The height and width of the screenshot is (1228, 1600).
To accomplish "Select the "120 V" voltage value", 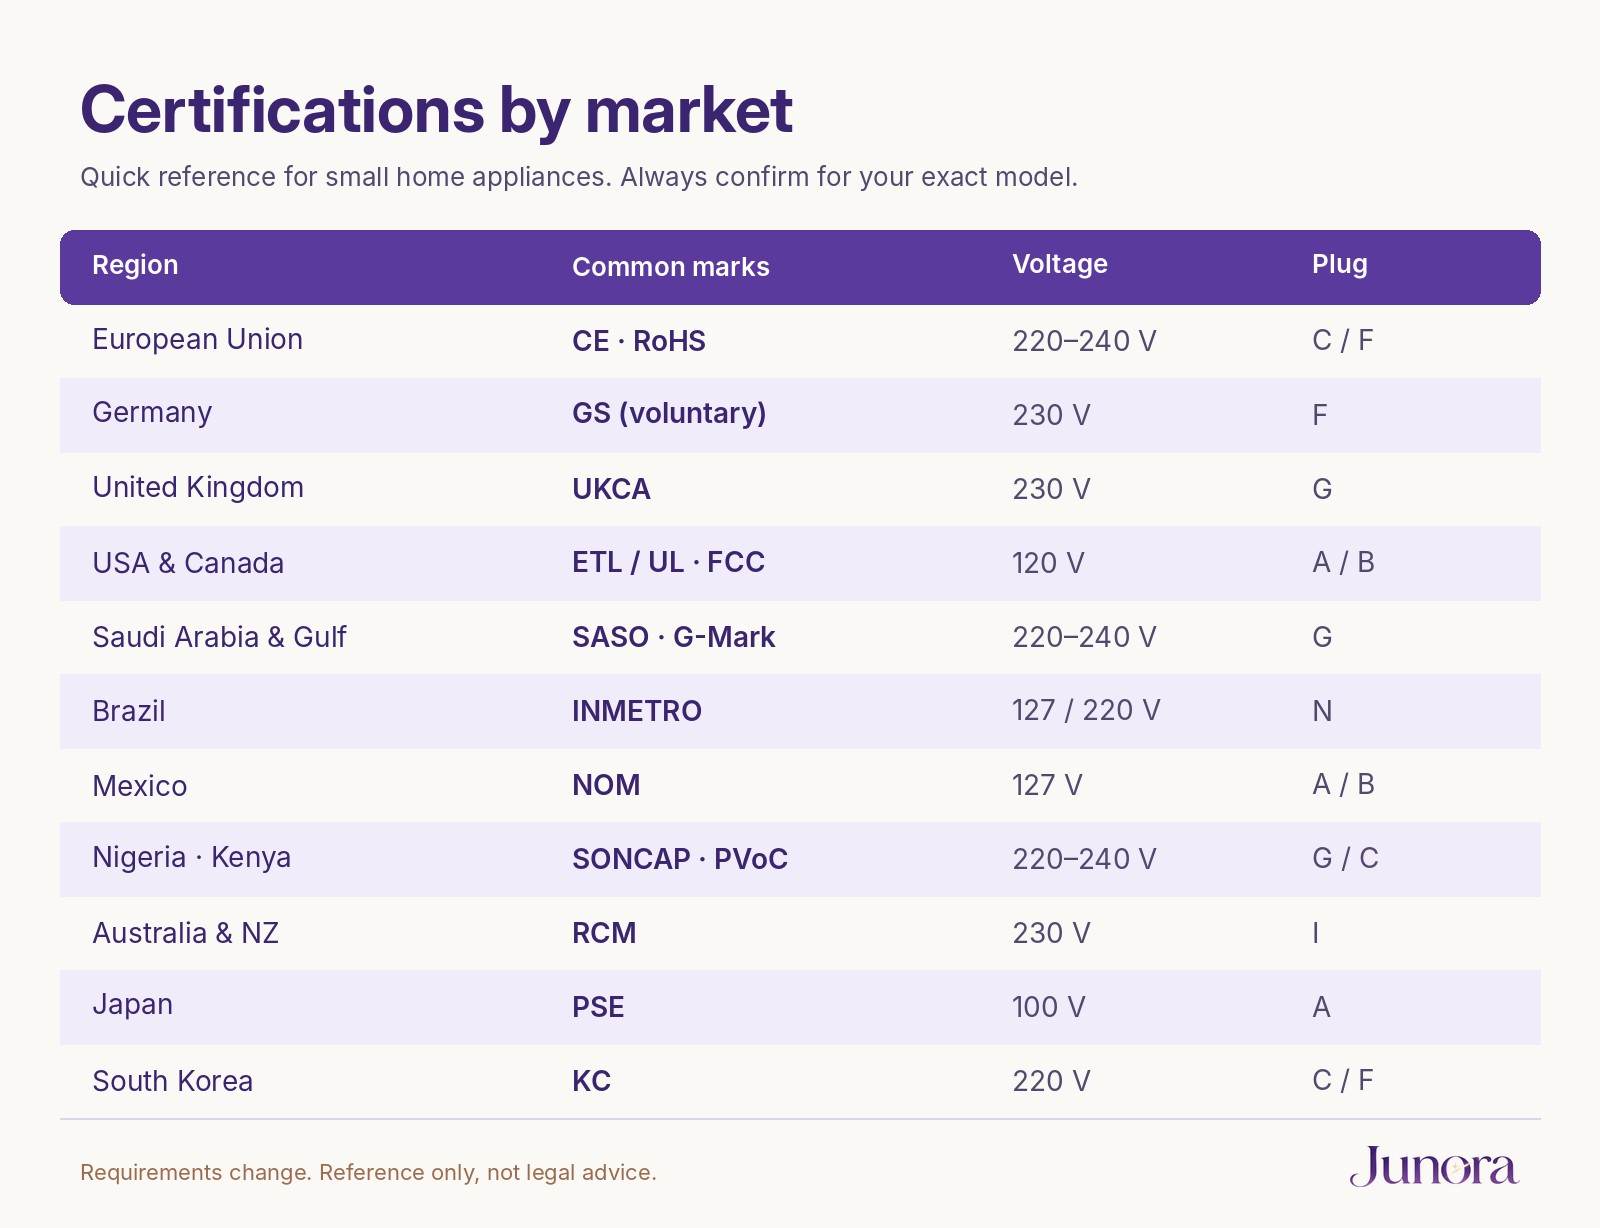I will click(x=1048, y=563).
